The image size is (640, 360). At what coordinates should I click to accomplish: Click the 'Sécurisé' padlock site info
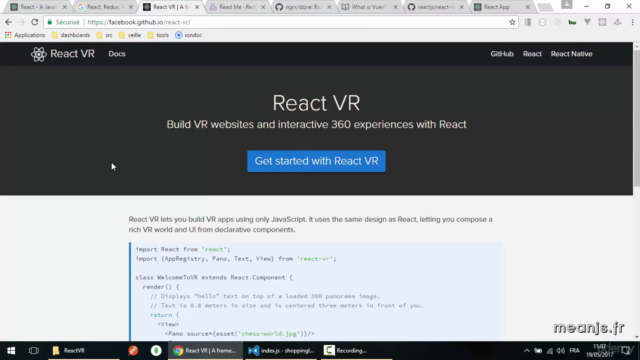coord(64,22)
